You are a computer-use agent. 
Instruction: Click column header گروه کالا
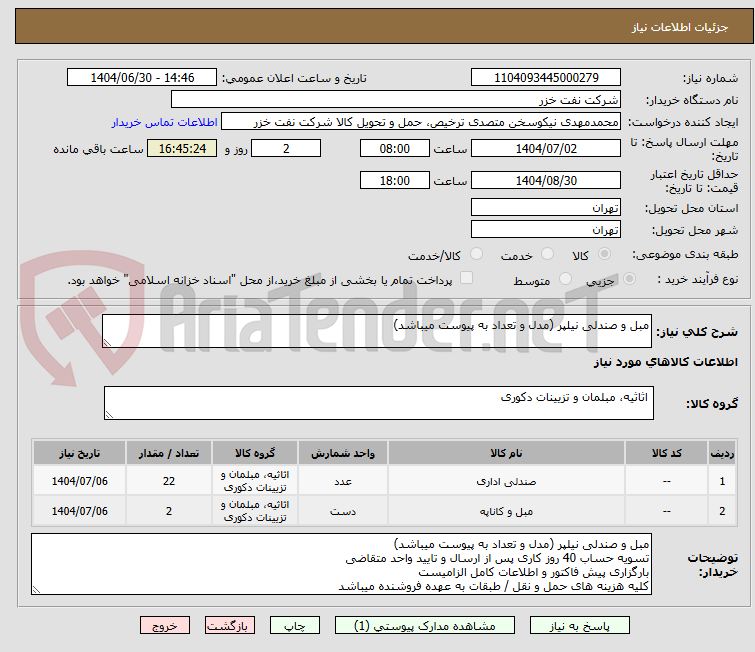pos(255,453)
